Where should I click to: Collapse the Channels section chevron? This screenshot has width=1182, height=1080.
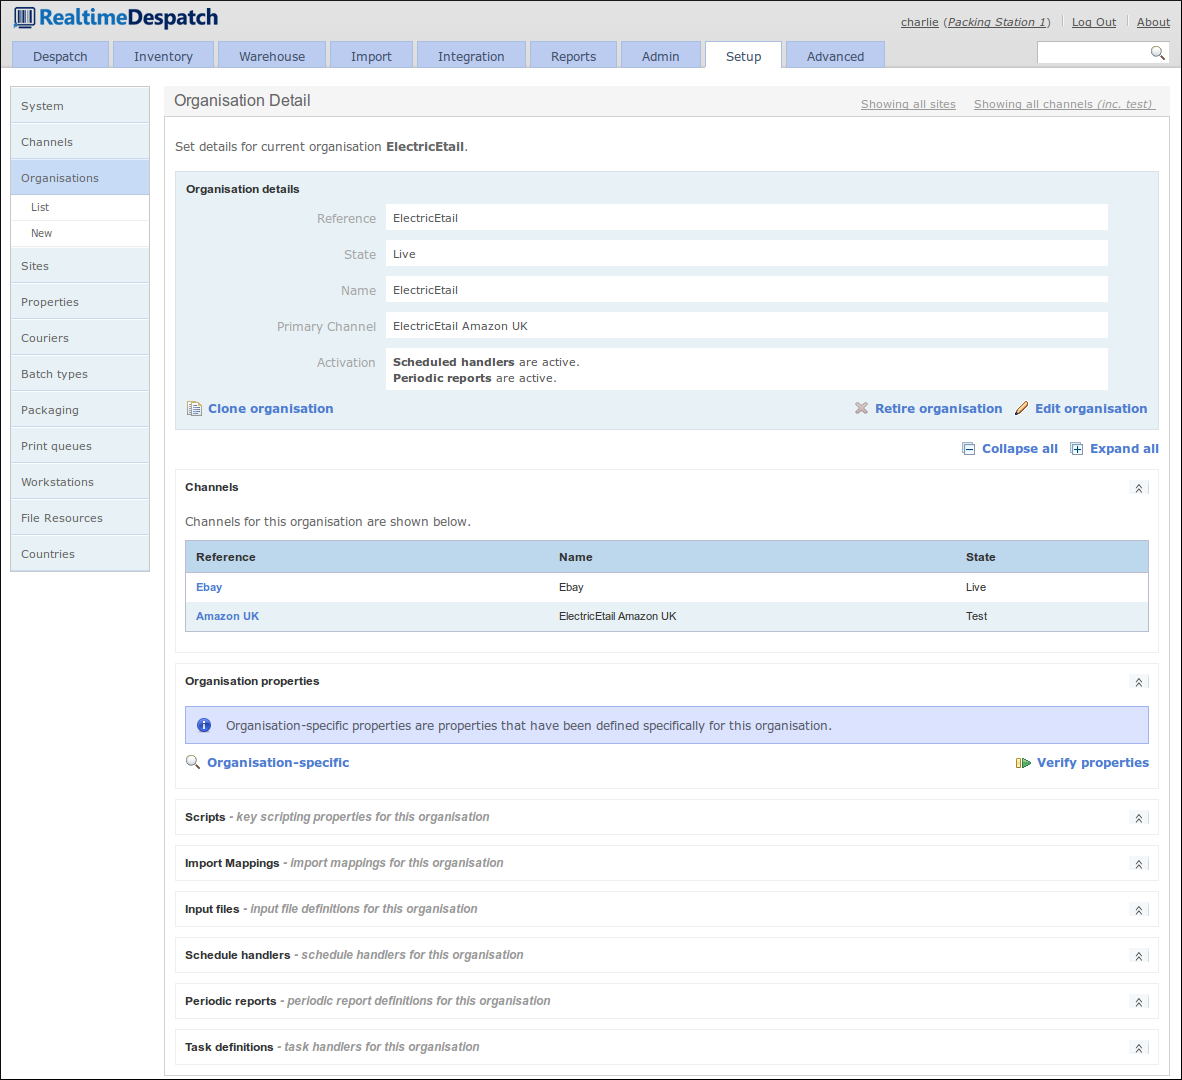1139,488
